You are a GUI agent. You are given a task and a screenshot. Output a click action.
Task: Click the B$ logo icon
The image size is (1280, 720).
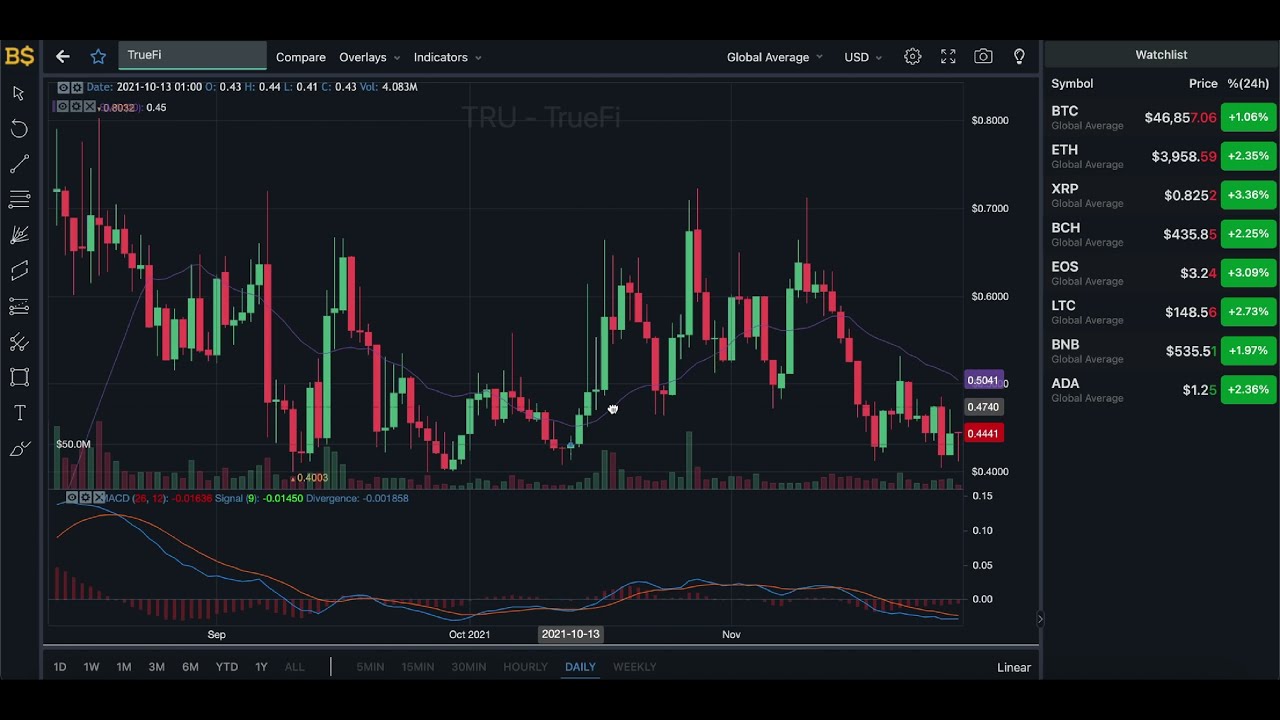coord(19,56)
